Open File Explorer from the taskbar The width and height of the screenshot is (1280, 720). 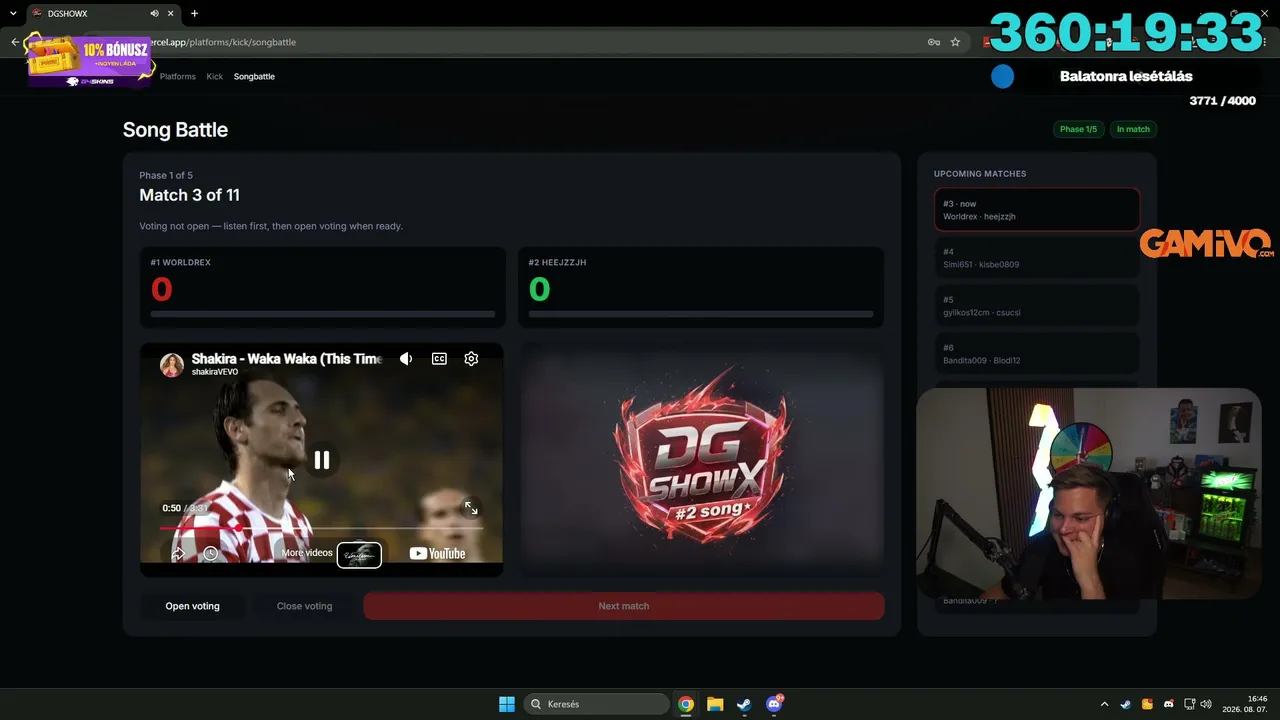click(715, 704)
